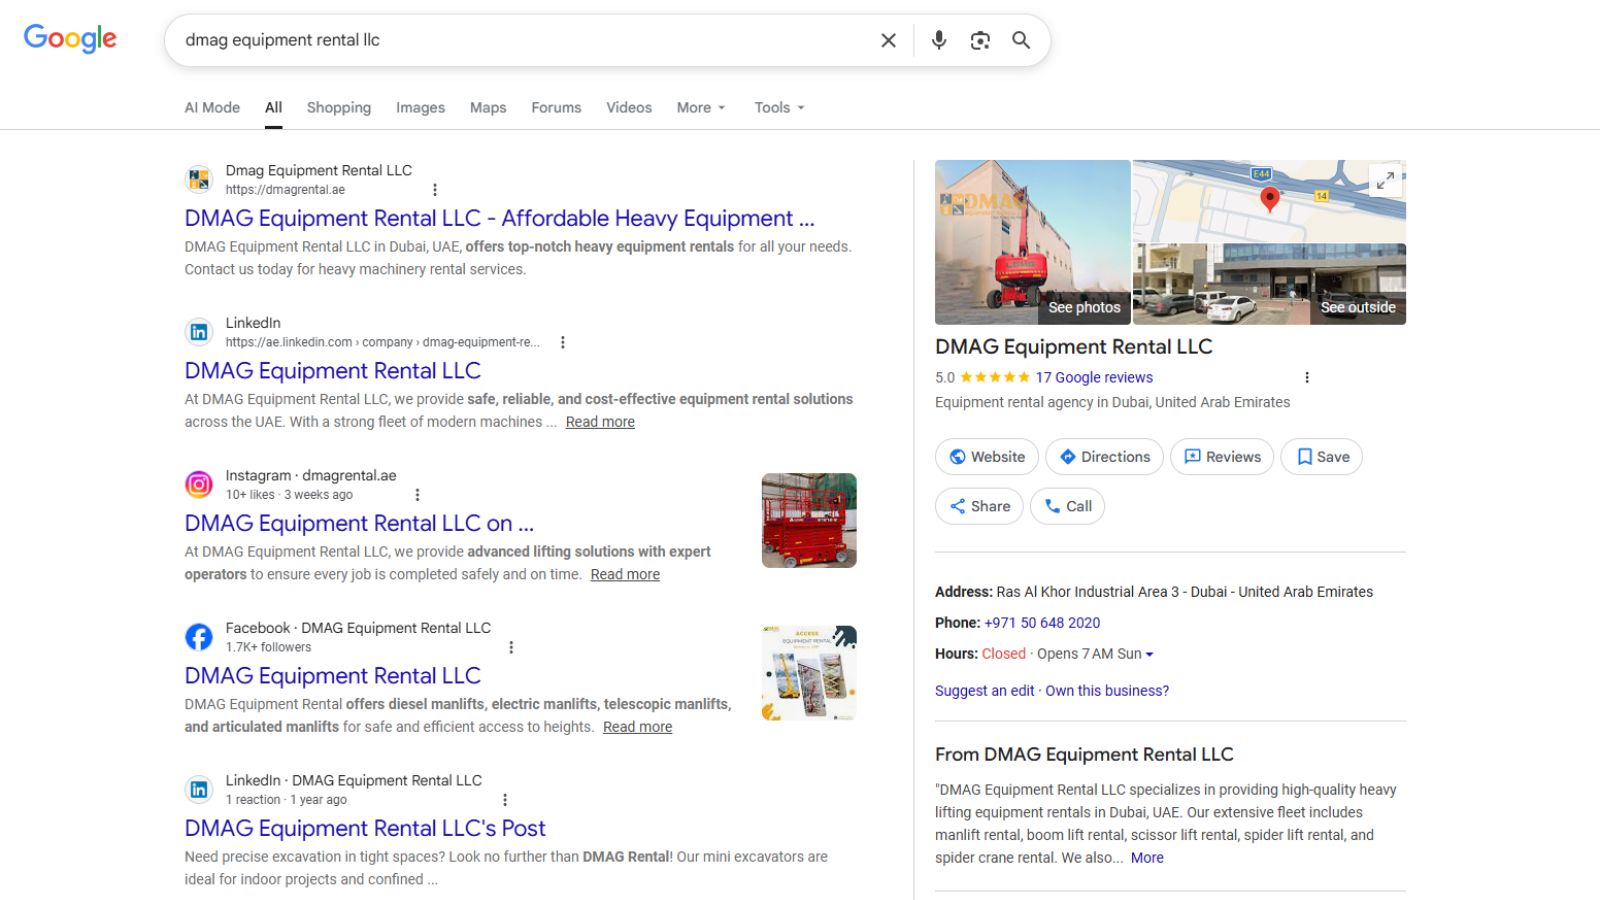This screenshot has height=900, width=1600.
Task: Open options menu for first LinkedIn result
Action: click(x=563, y=342)
